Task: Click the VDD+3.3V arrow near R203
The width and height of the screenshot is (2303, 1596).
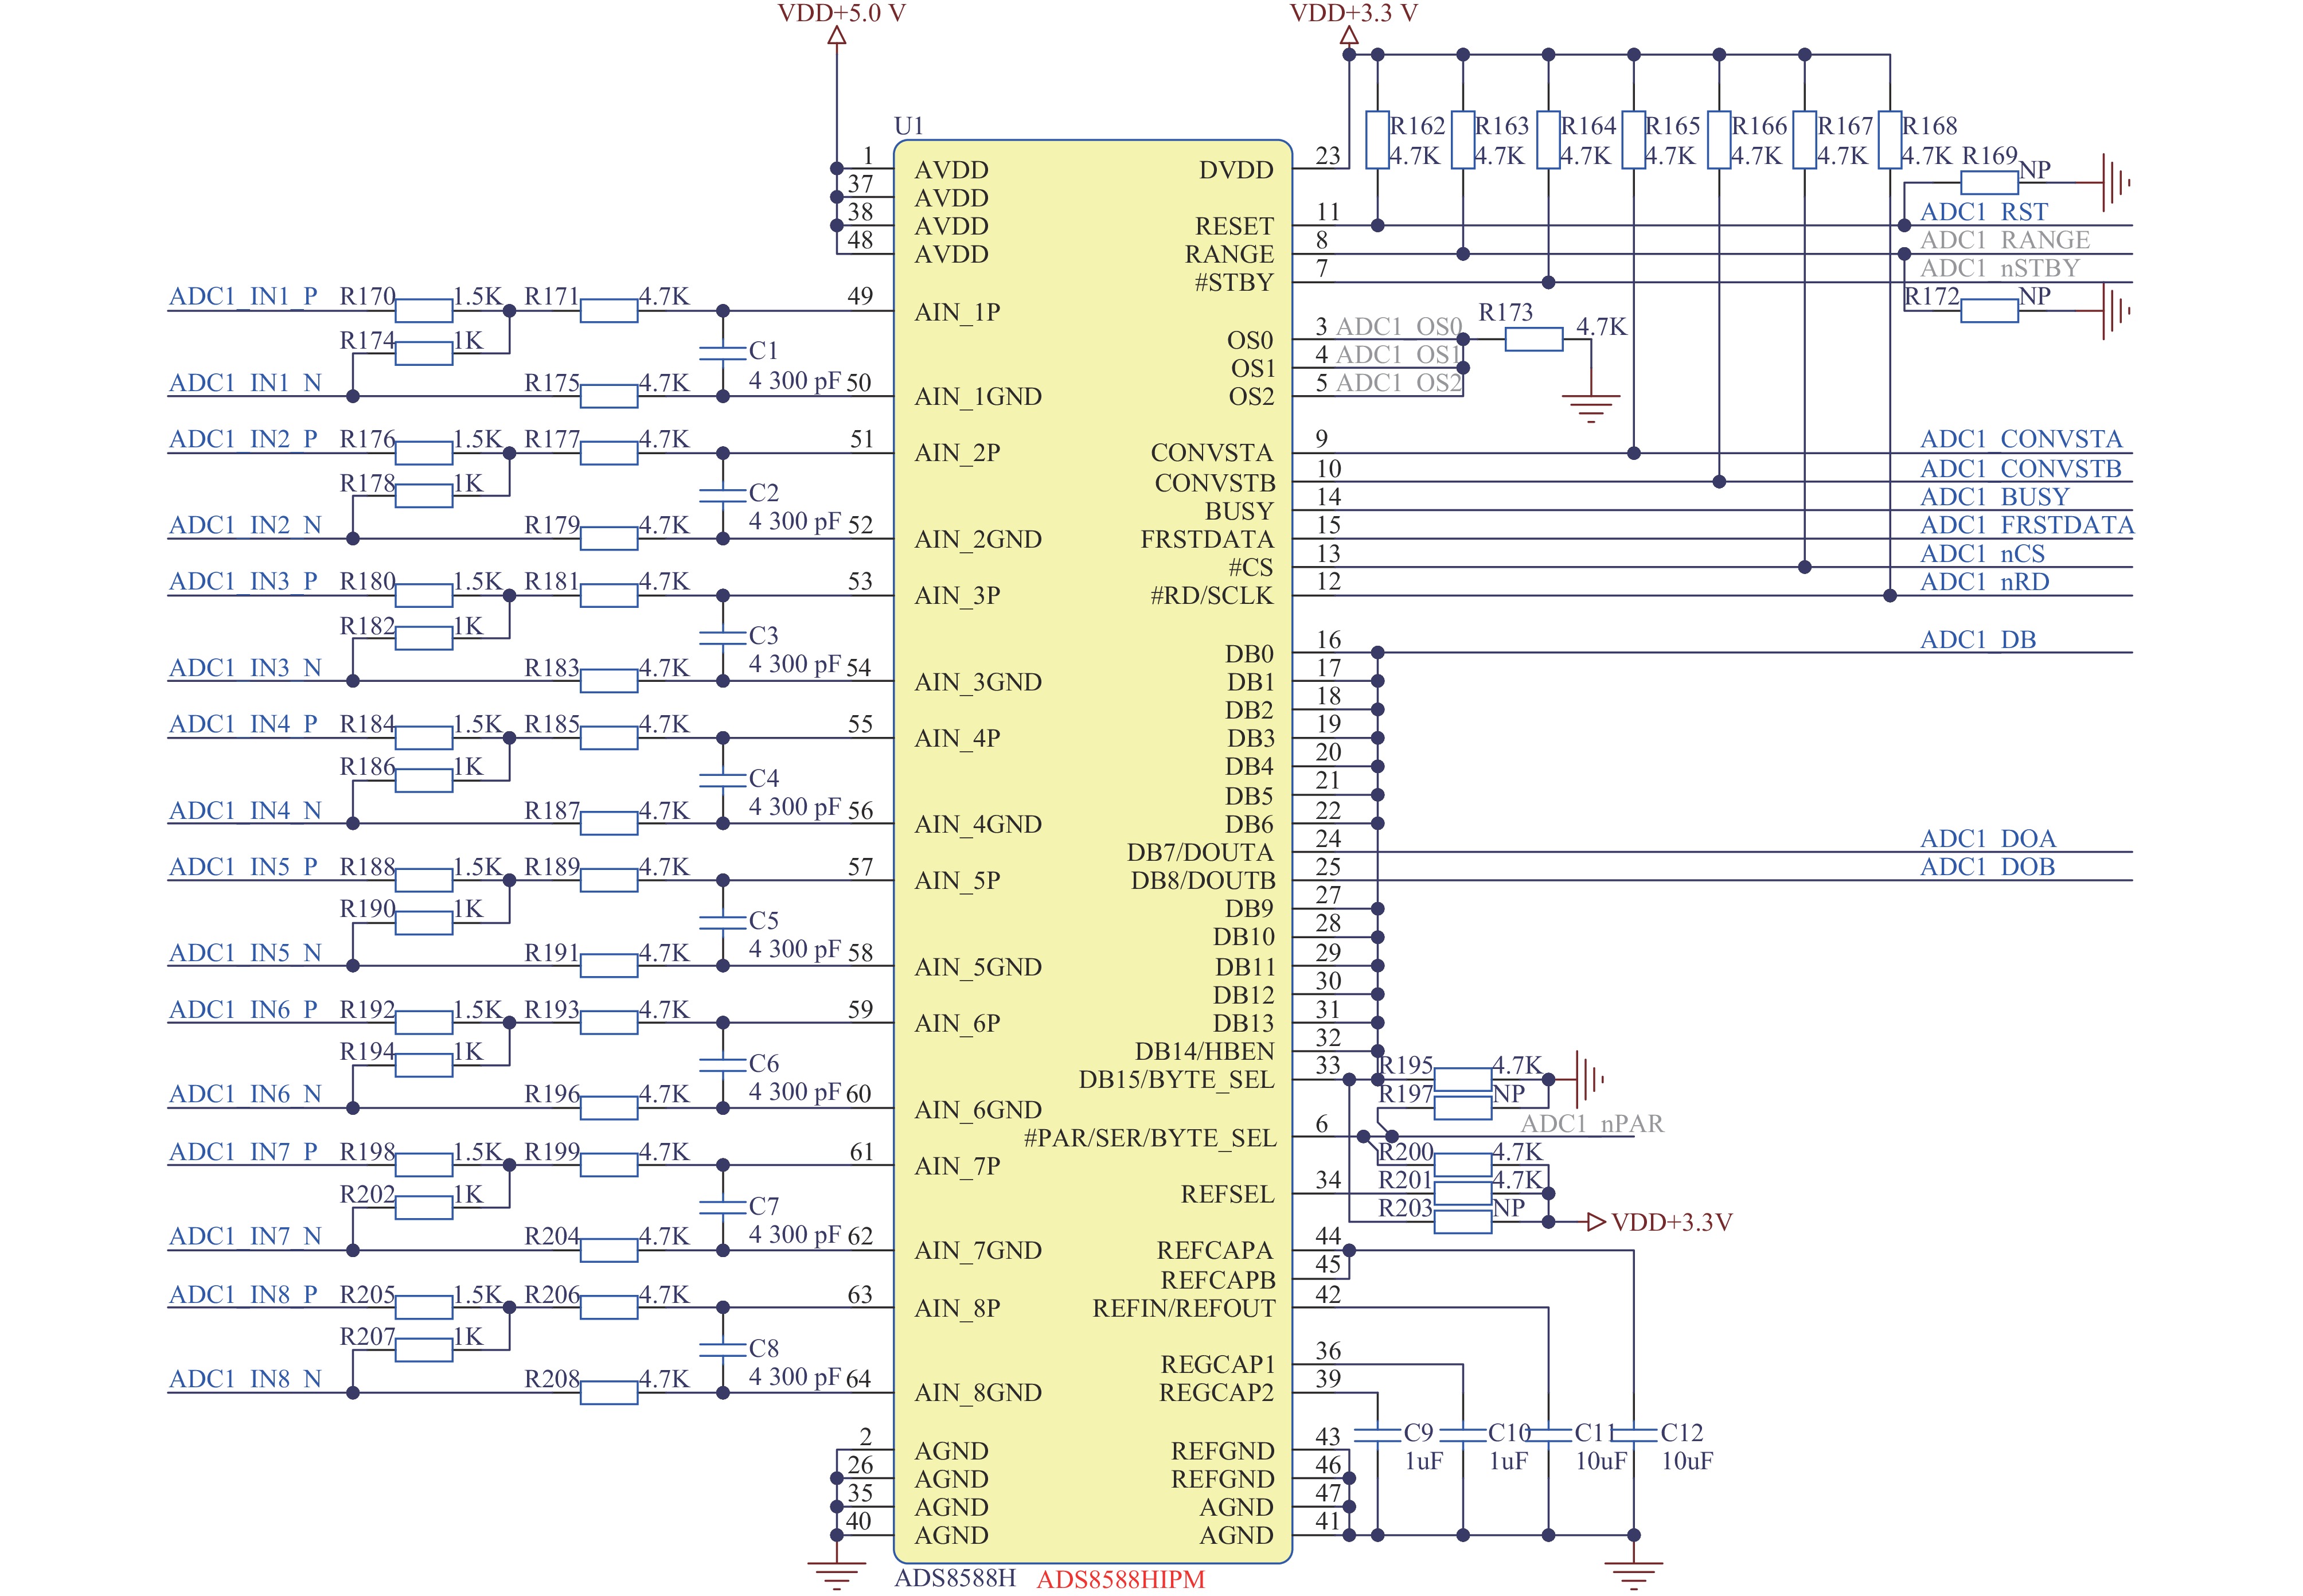Action: pyautogui.click(x=1596, y=1222)
